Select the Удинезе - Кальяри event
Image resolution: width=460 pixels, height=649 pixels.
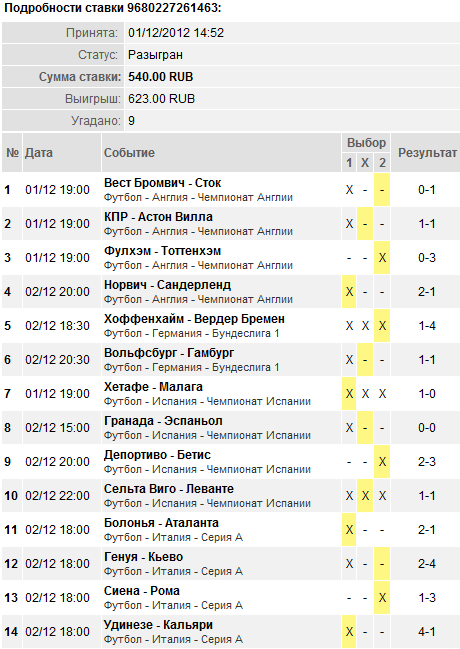coord(158,625)
